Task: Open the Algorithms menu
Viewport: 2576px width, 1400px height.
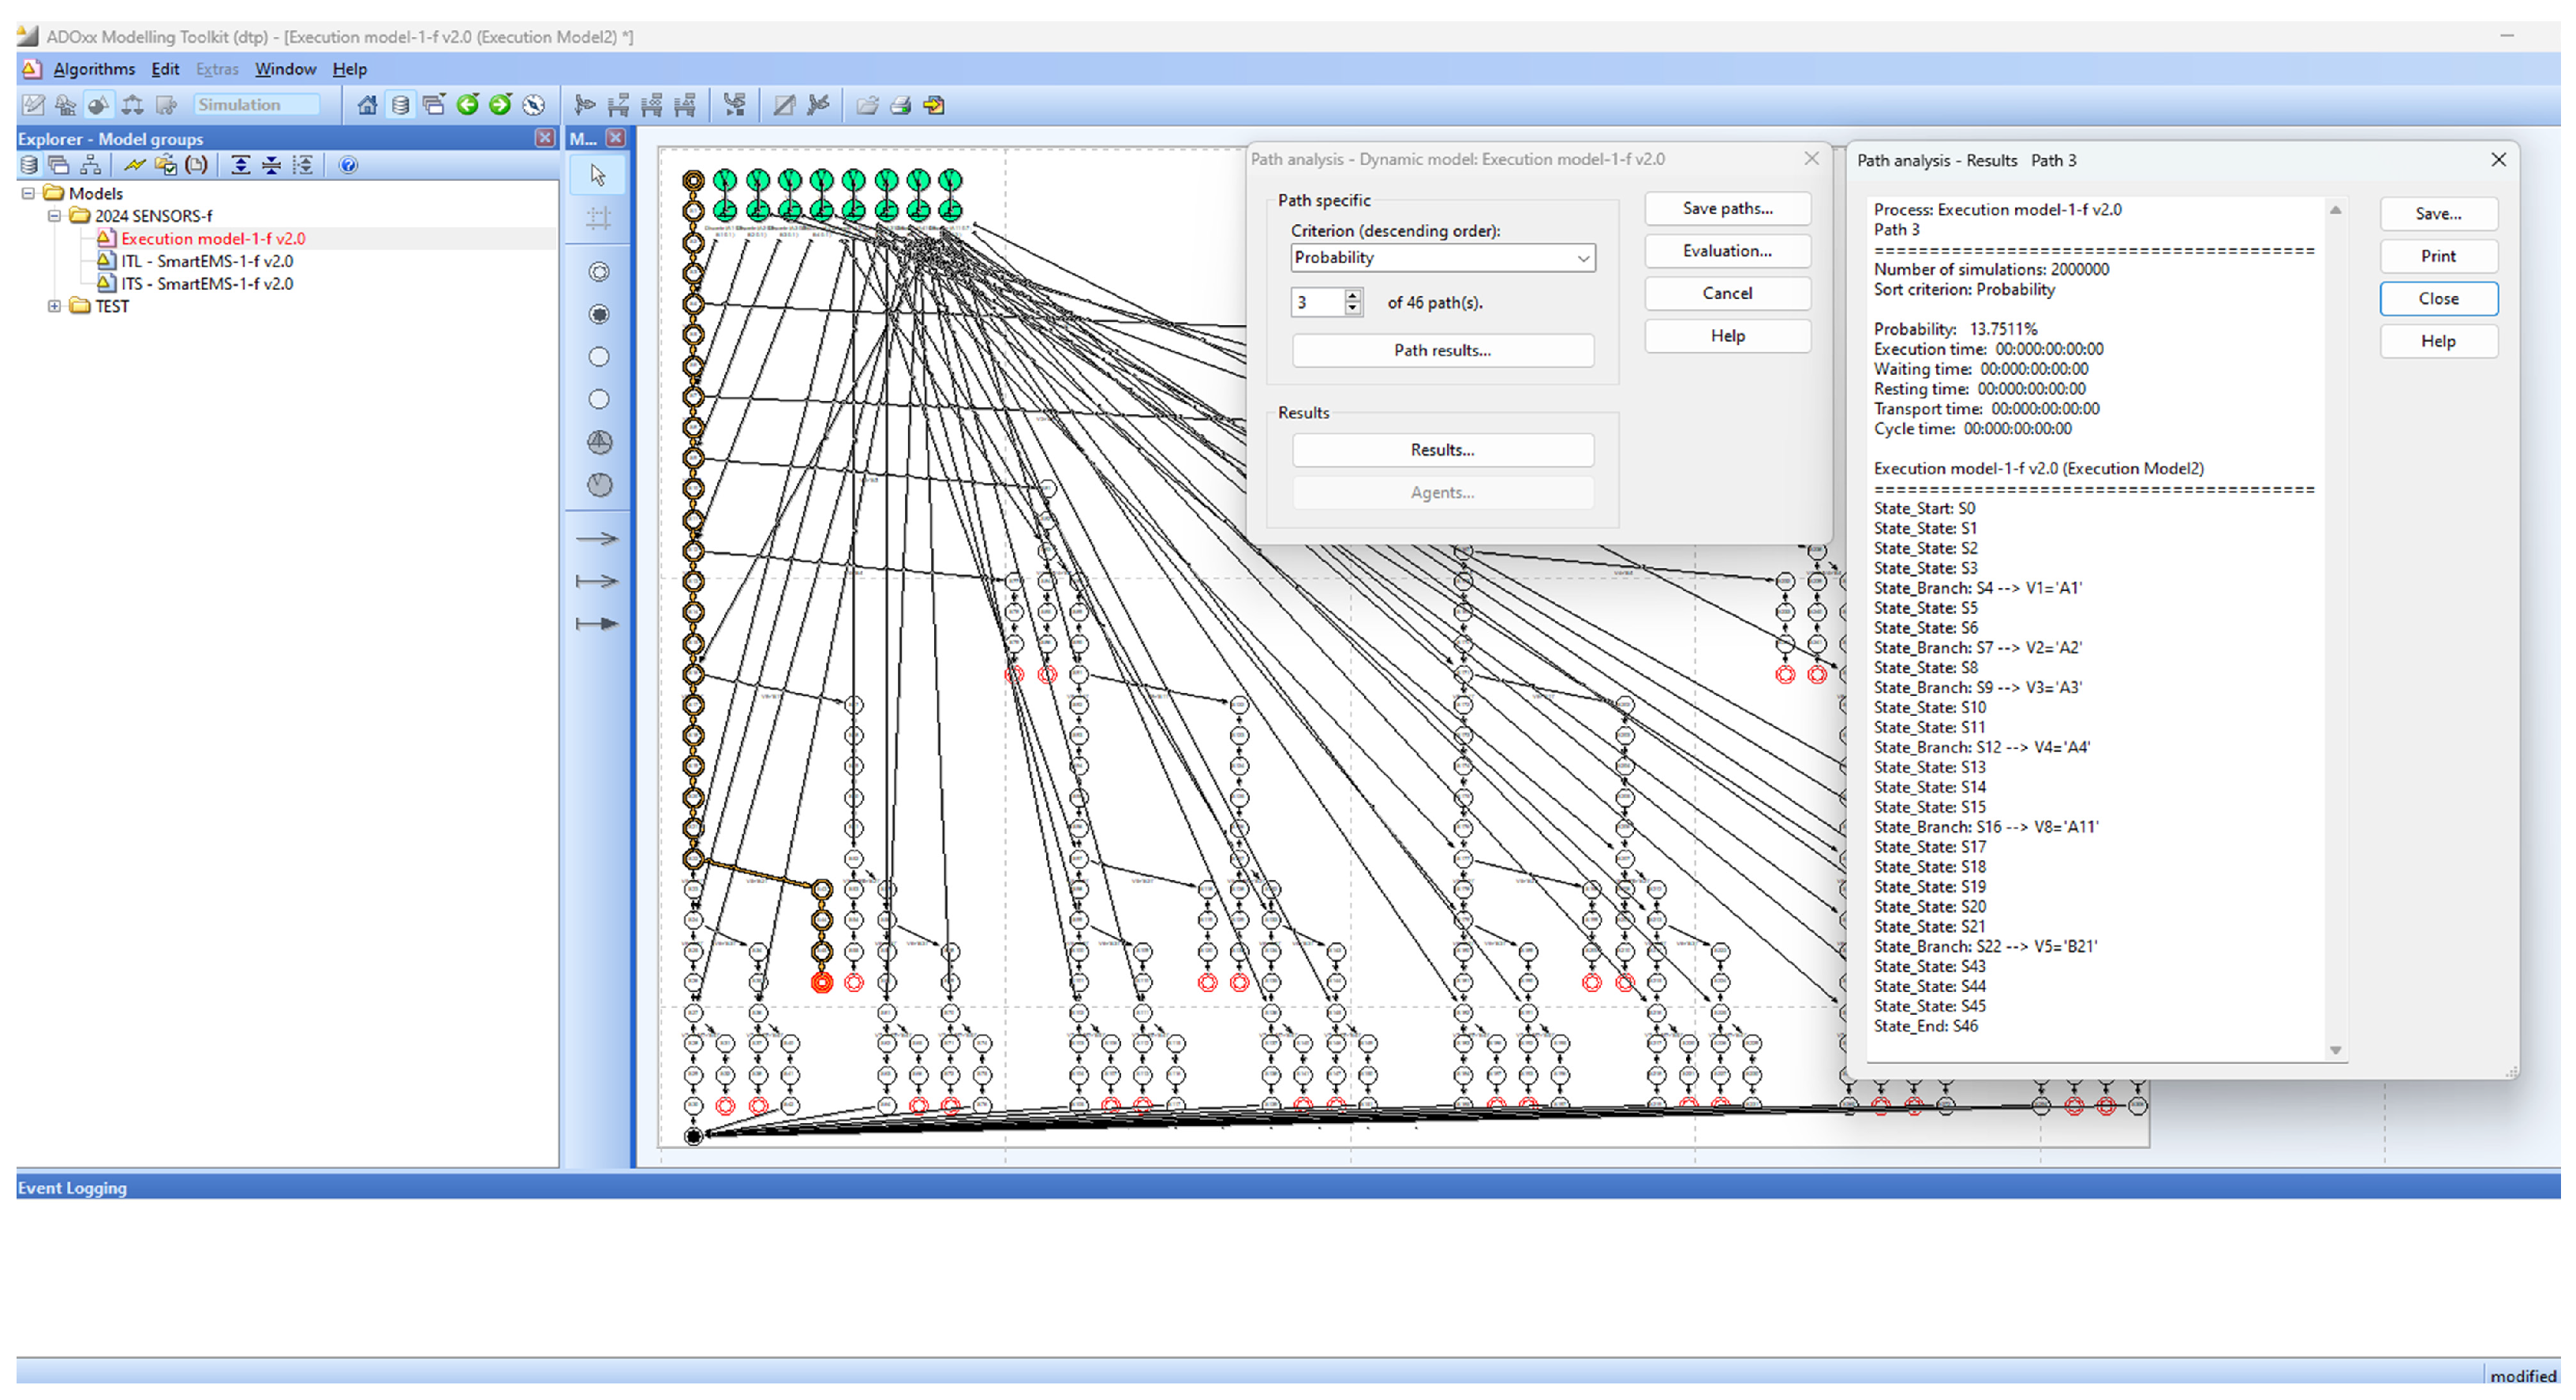Action: (x=94, y=69)
